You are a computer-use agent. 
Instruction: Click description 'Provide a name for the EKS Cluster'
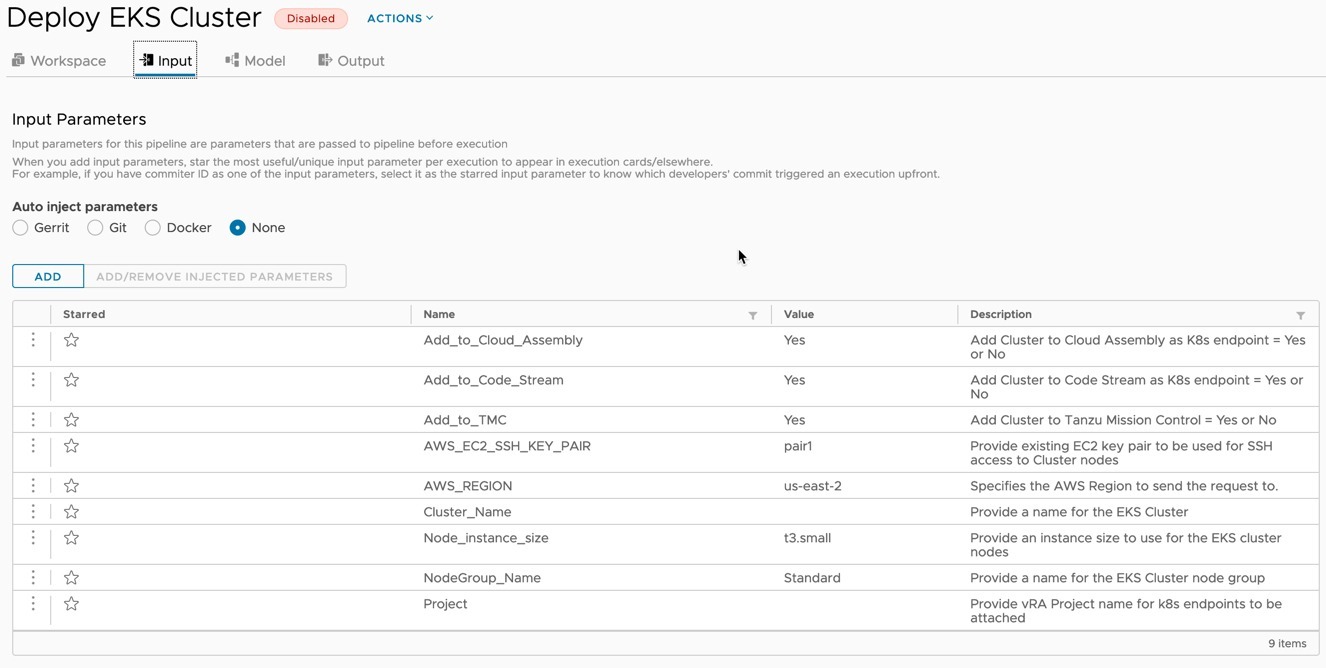click(x=1079, y=512)
